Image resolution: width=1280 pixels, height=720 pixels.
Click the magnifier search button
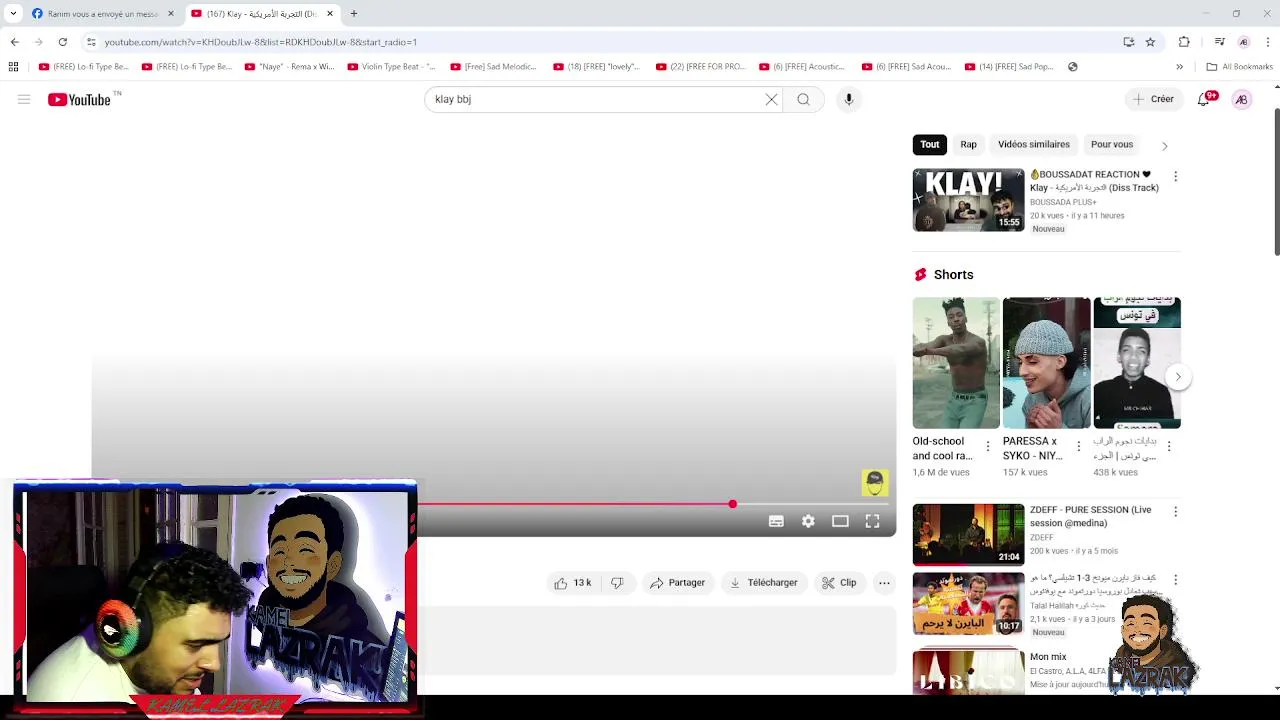[x=803, y=99]
